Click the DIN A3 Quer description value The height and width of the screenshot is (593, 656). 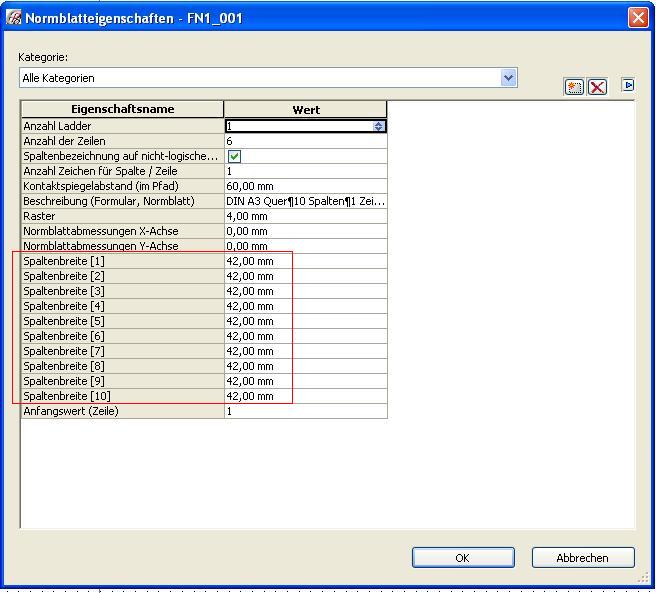[x=306, y=201]
